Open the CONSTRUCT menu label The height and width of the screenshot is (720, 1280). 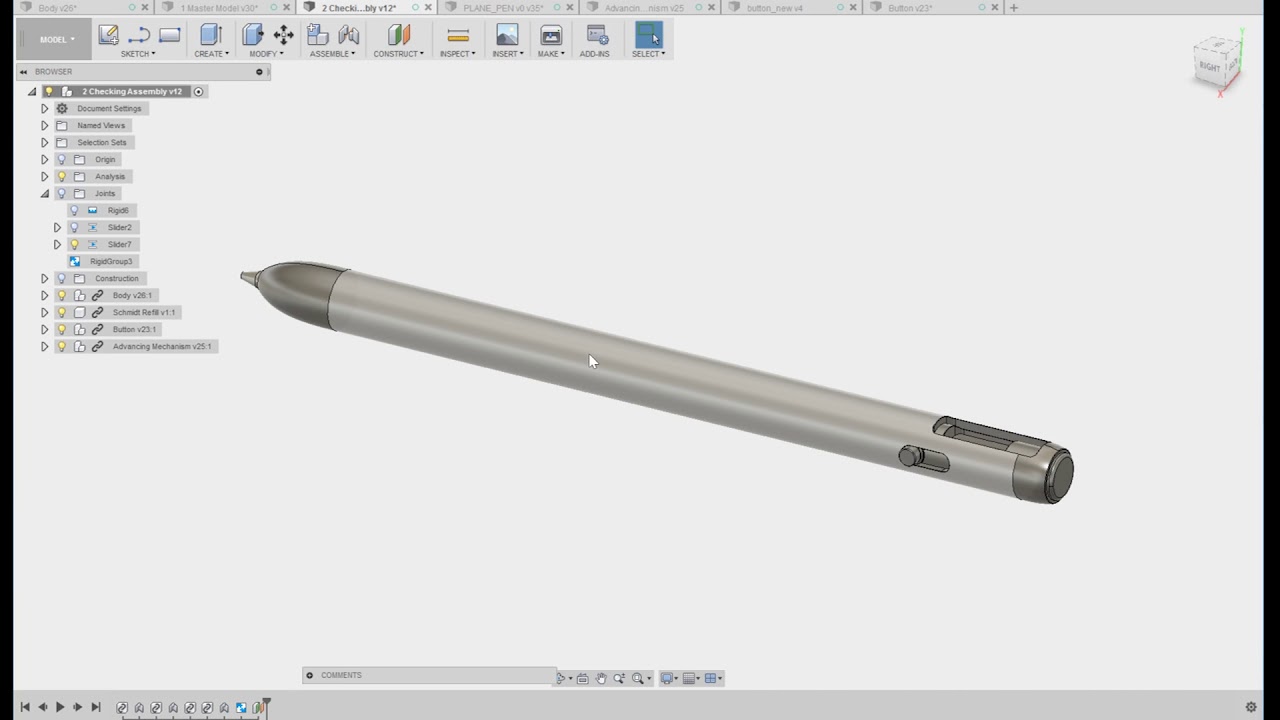398,54
